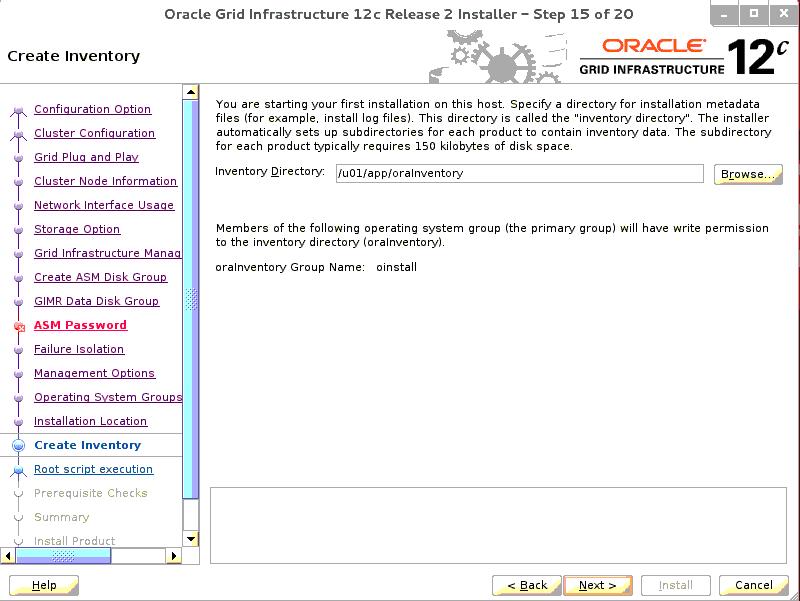This screenshot has height=601, width=800.
Task: Click the Network Interface Usage step bullet
Action: 18,206
